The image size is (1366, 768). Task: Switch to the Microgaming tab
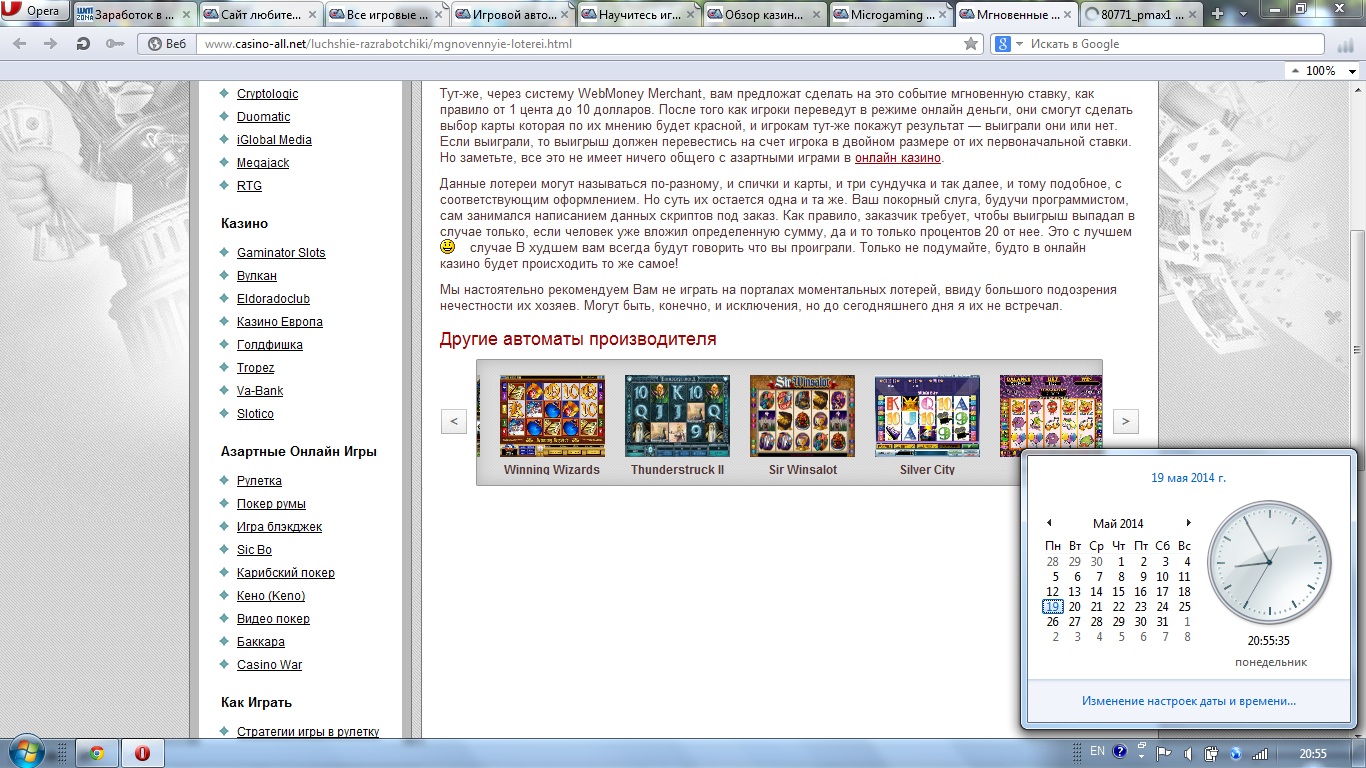coord(892,14)
